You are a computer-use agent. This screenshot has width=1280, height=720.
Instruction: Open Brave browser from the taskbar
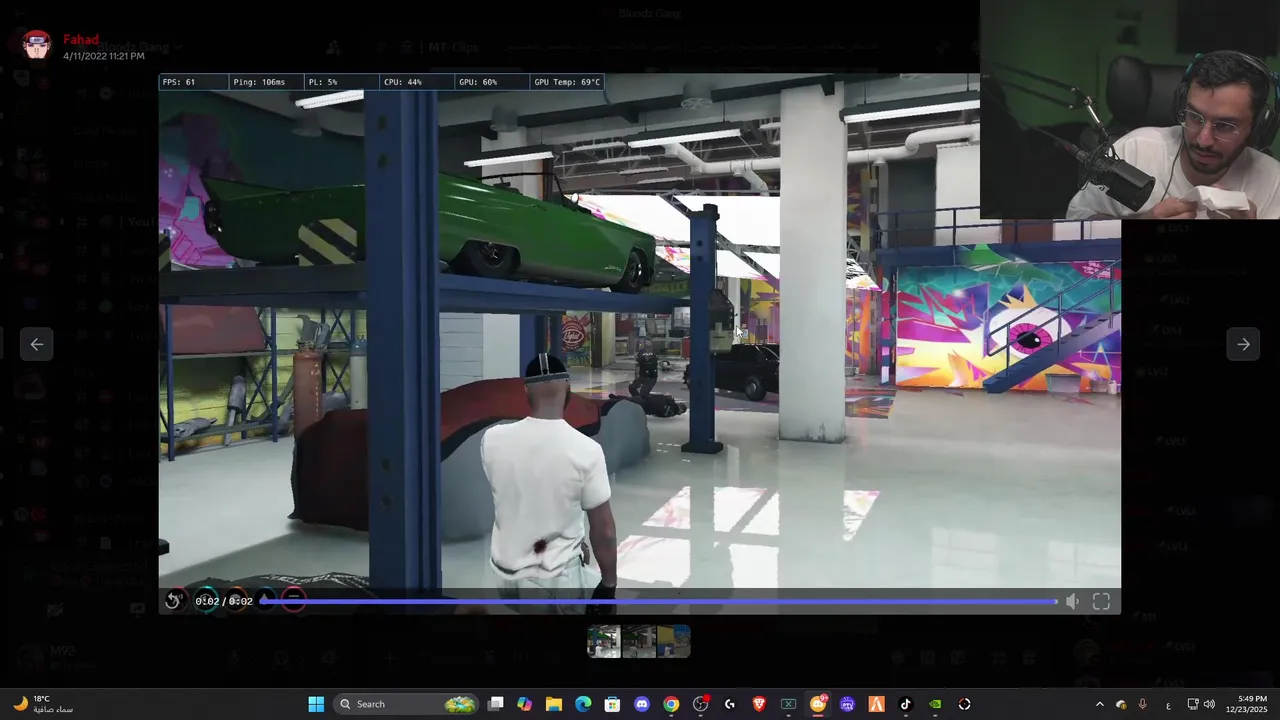click(759, 704)
